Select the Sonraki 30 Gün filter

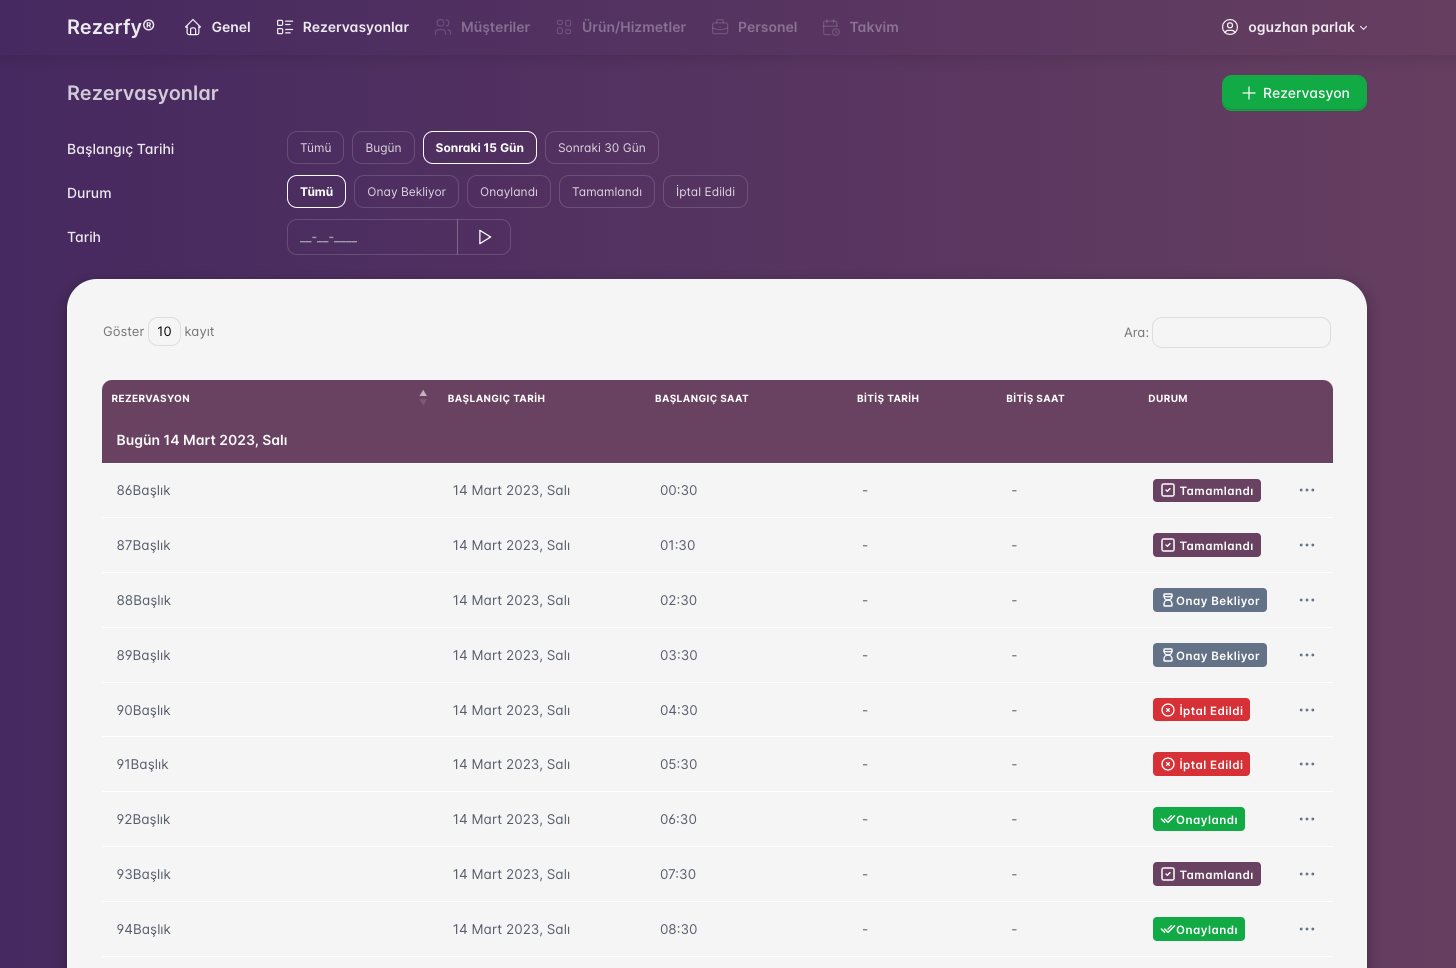[601, 148]
